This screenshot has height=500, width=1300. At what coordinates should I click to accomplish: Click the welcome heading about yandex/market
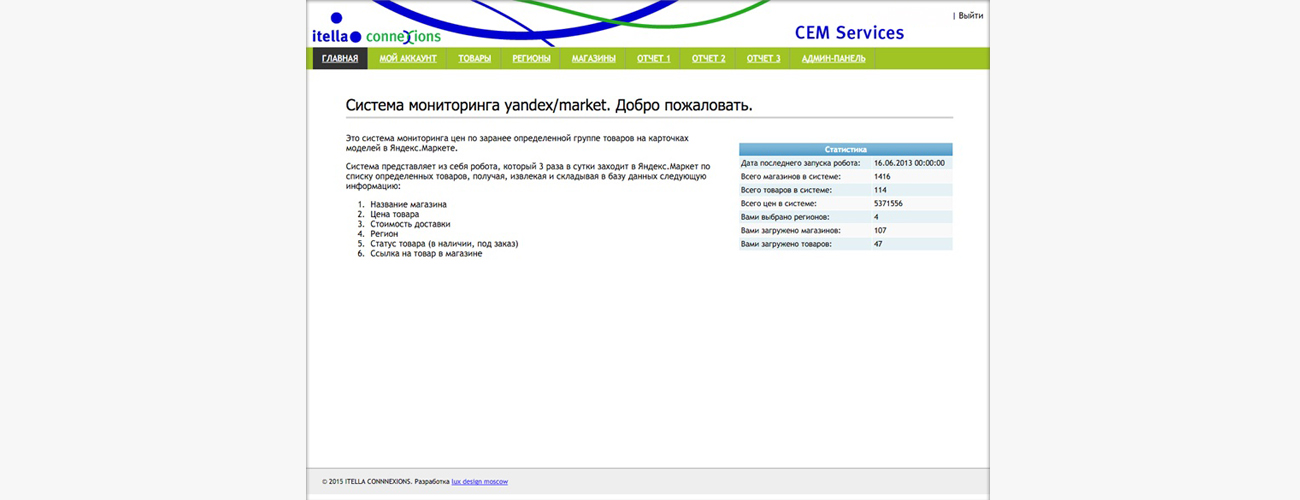pyautogui.click(x=548, y=105)
